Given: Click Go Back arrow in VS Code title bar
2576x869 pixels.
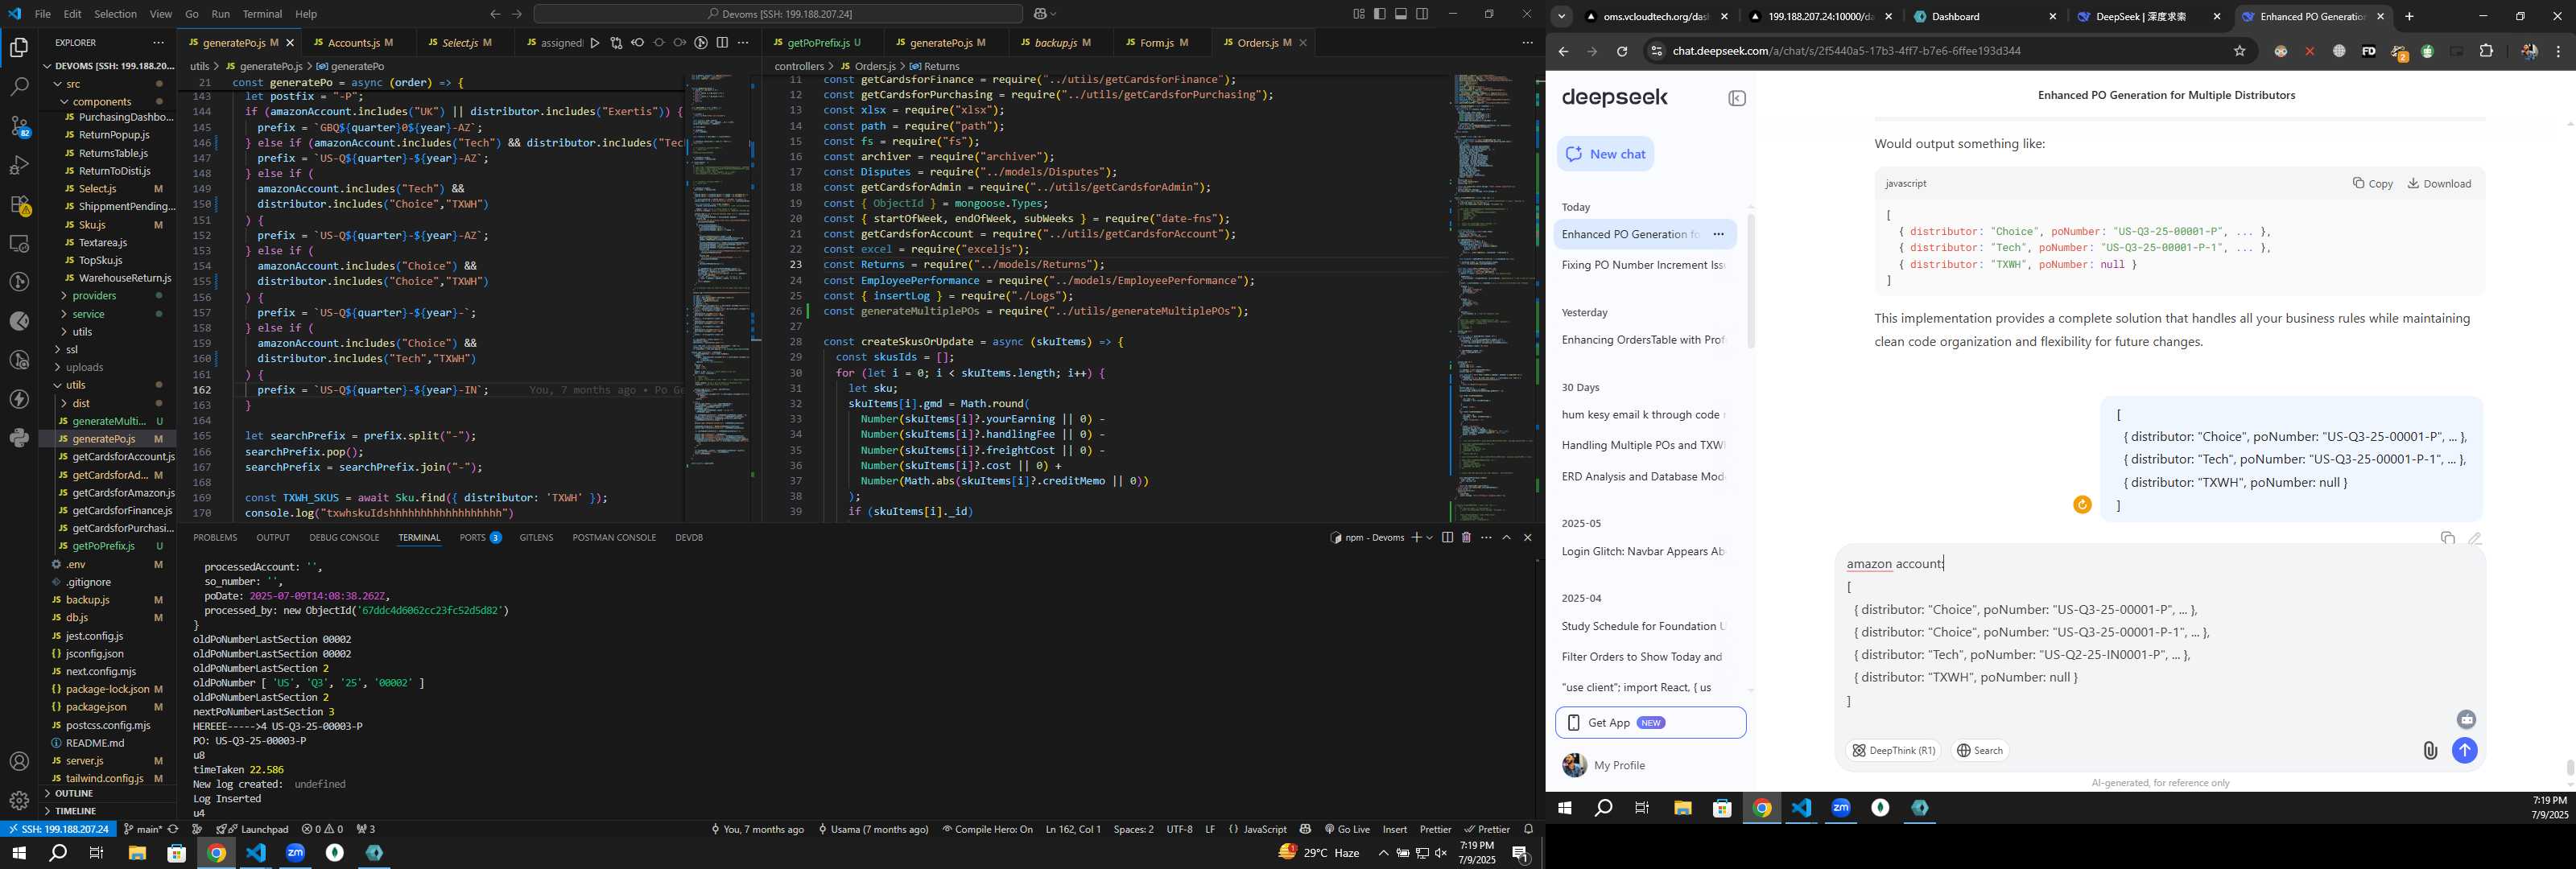Looking at the screenshot, I should [x=495, y=14].
